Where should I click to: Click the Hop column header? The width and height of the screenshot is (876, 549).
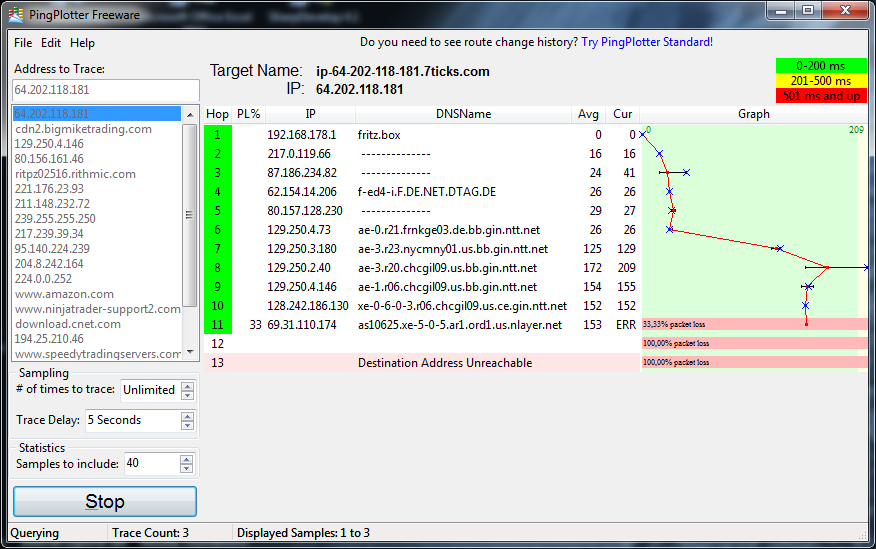pos(217,114)
